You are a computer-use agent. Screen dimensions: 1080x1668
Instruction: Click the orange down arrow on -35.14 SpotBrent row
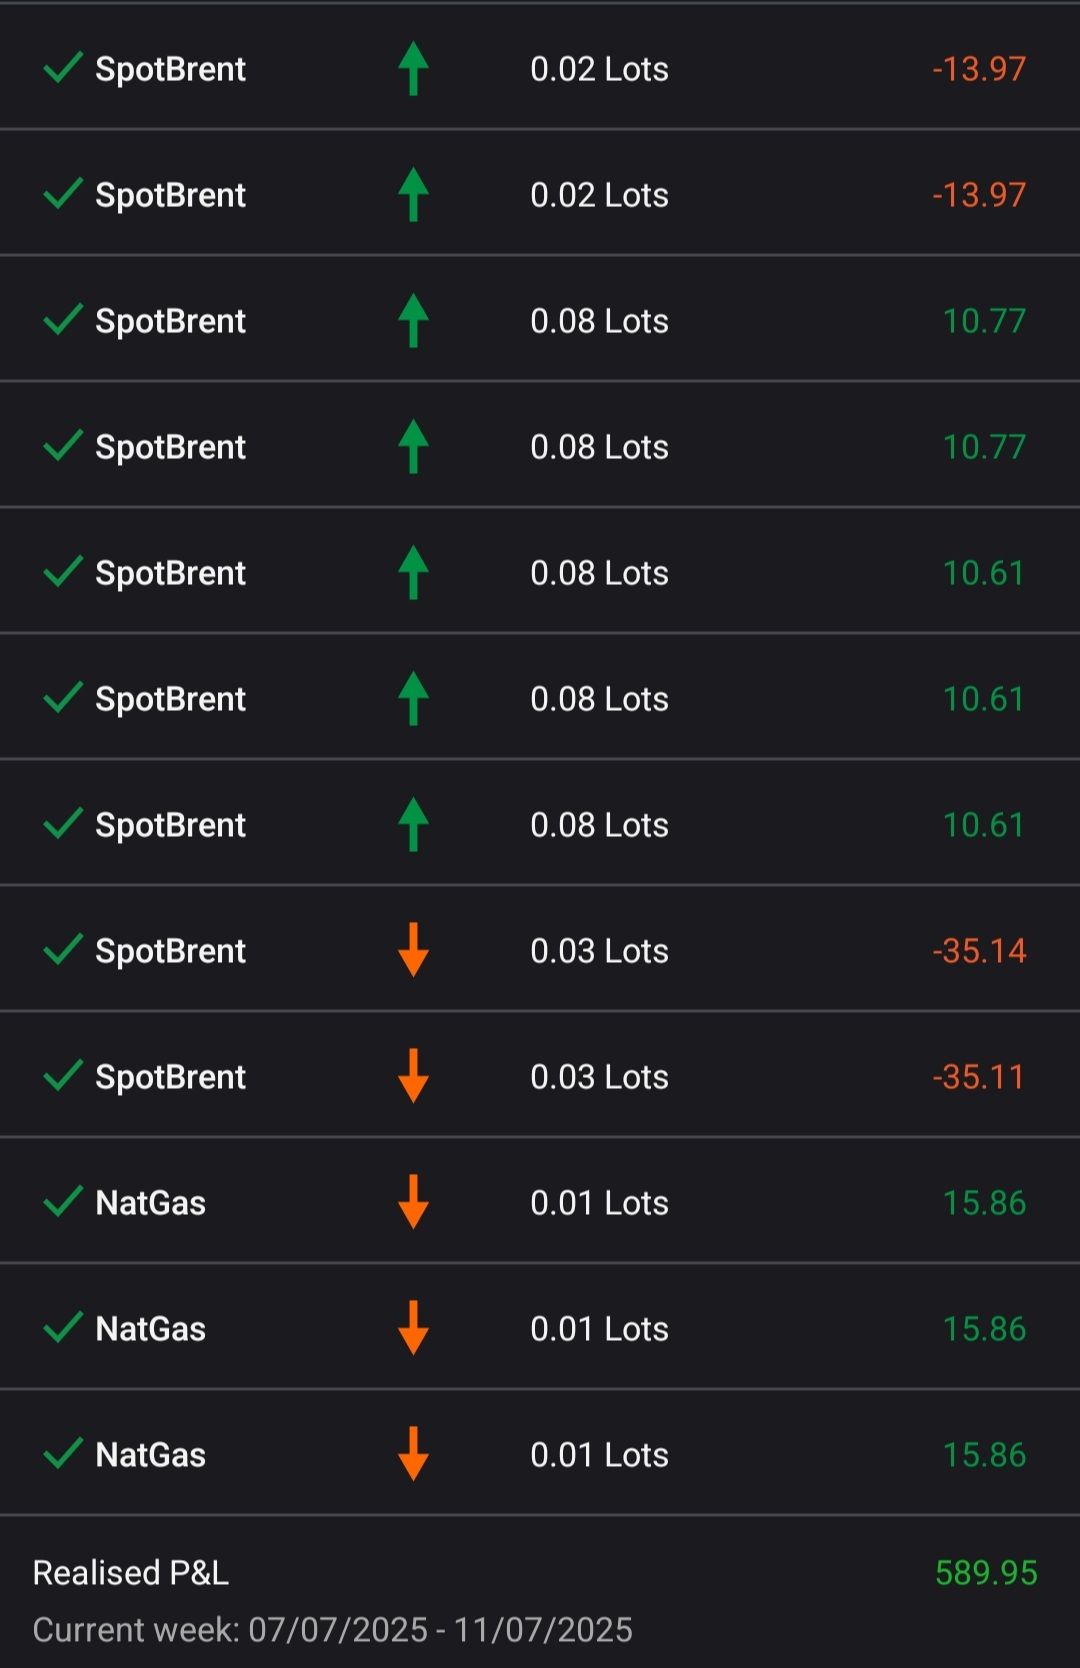coord(413,950)
